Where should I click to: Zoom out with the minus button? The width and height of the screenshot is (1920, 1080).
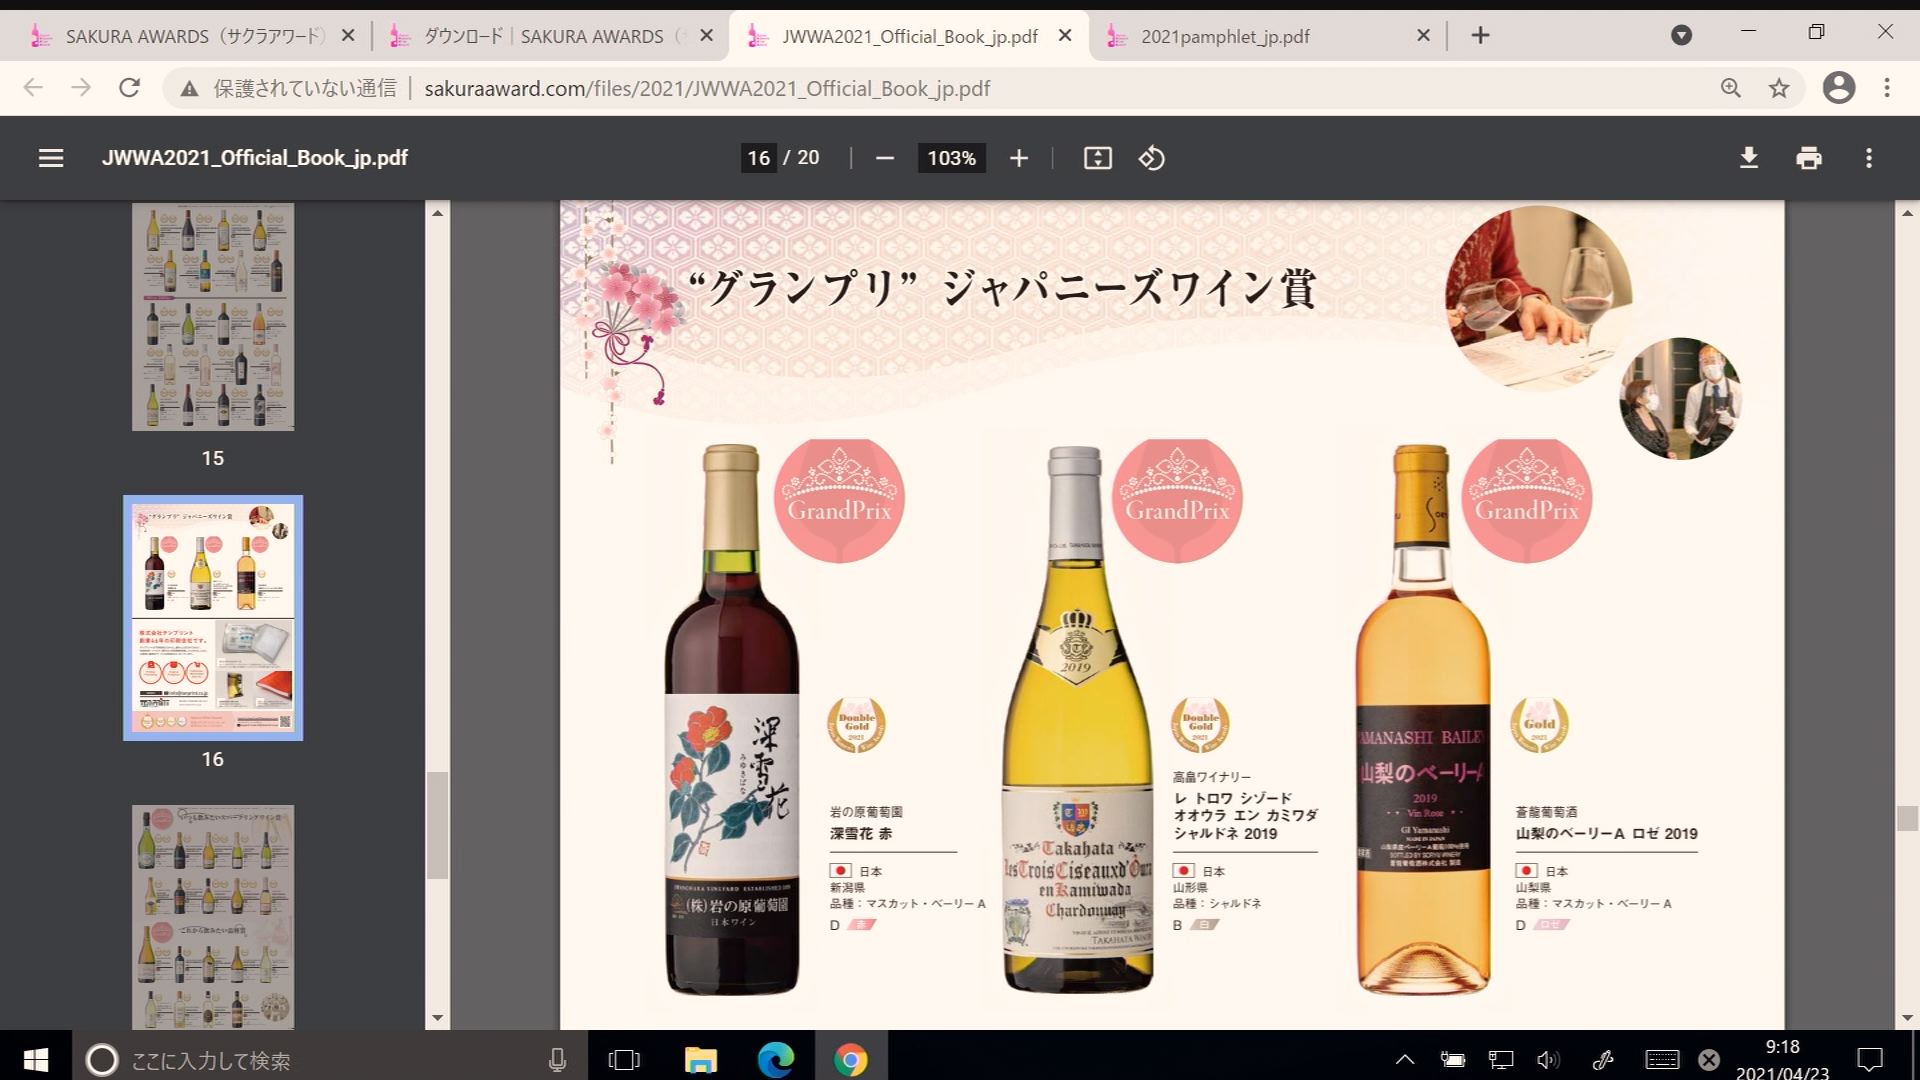click(884, 158)
